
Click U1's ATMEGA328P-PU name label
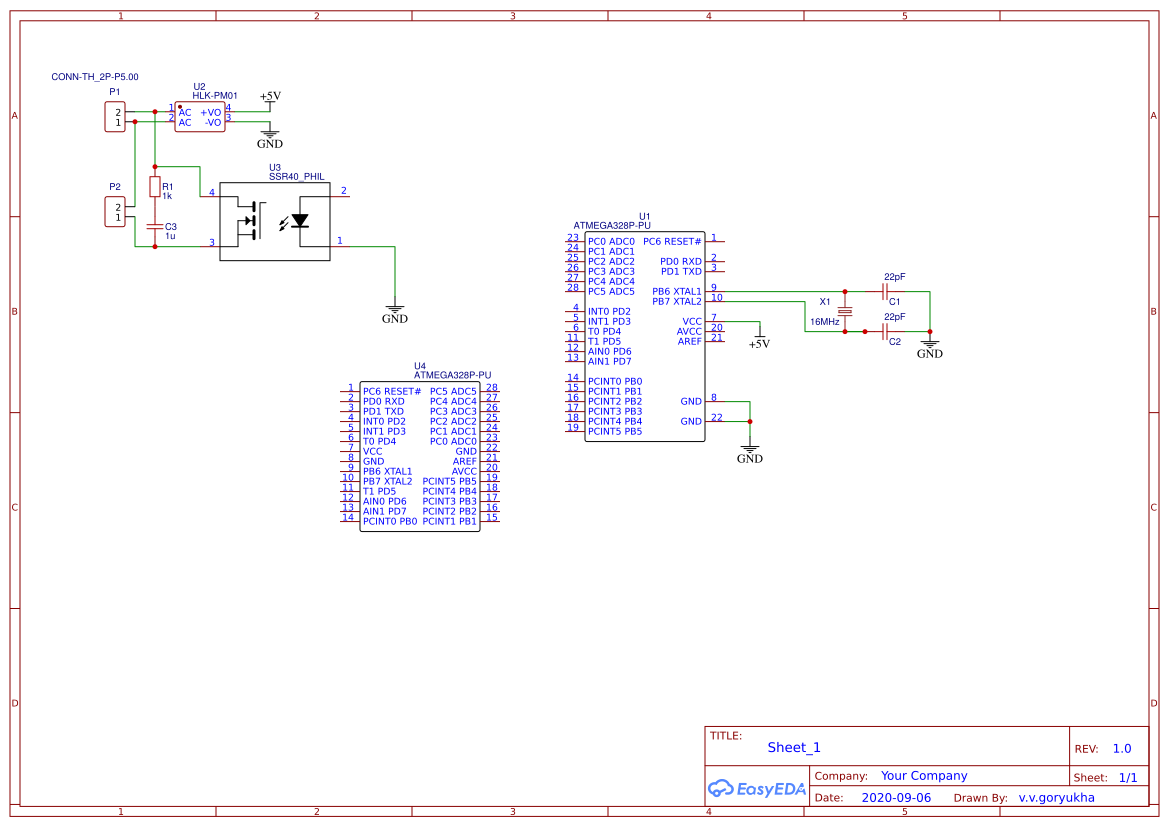tap(611, 225)
